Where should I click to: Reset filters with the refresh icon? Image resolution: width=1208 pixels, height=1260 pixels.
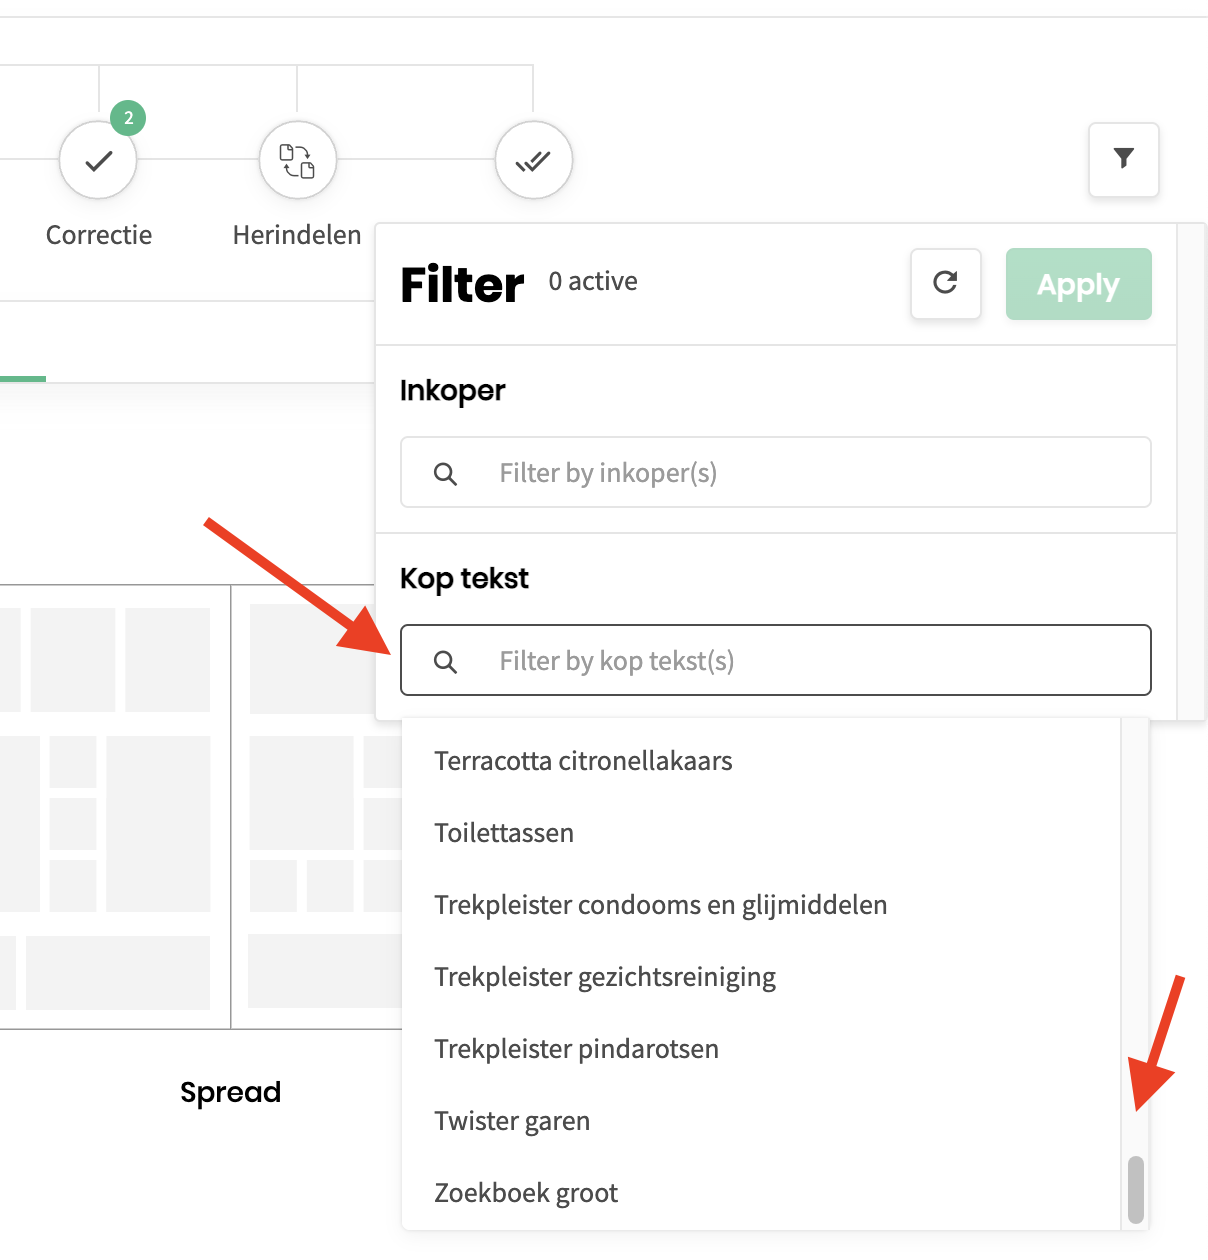(x=945, y=283)
